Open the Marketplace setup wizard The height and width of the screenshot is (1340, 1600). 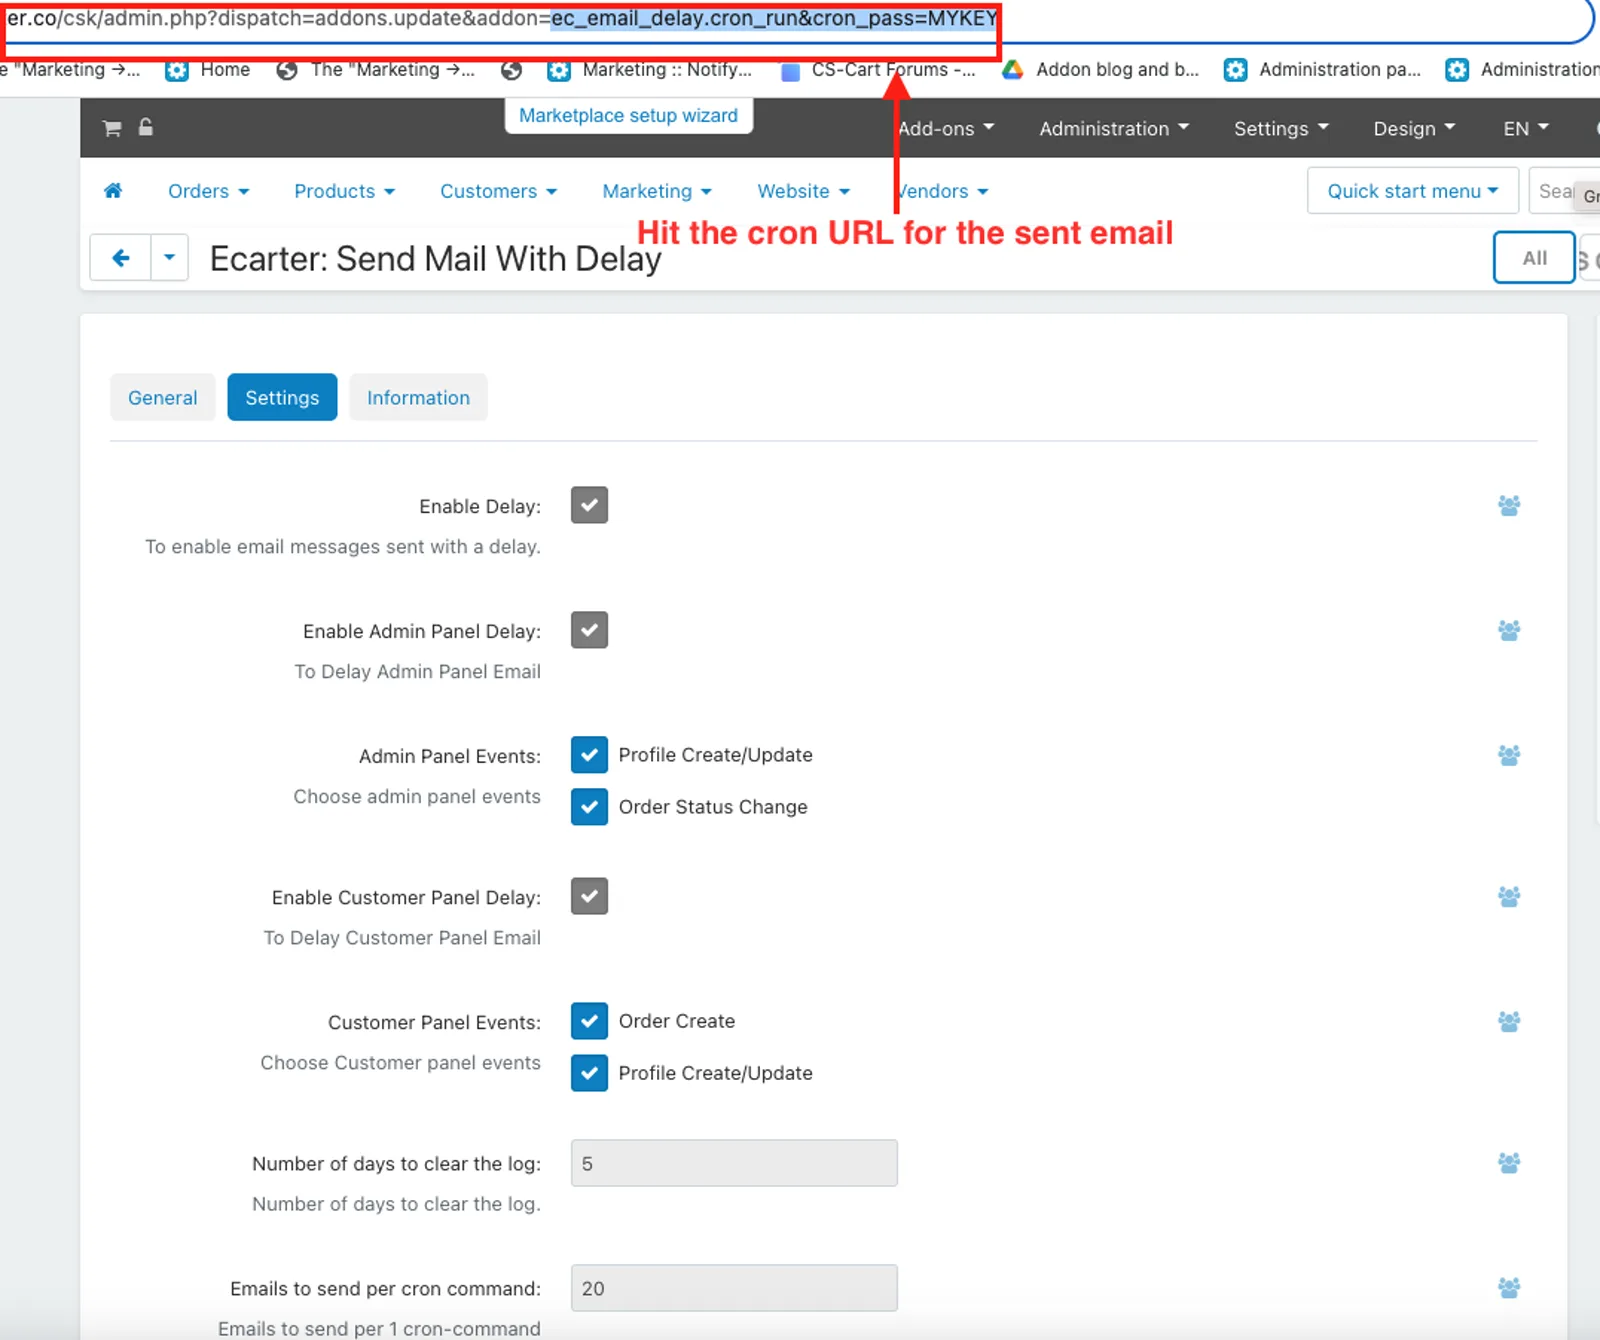(628, 116)
